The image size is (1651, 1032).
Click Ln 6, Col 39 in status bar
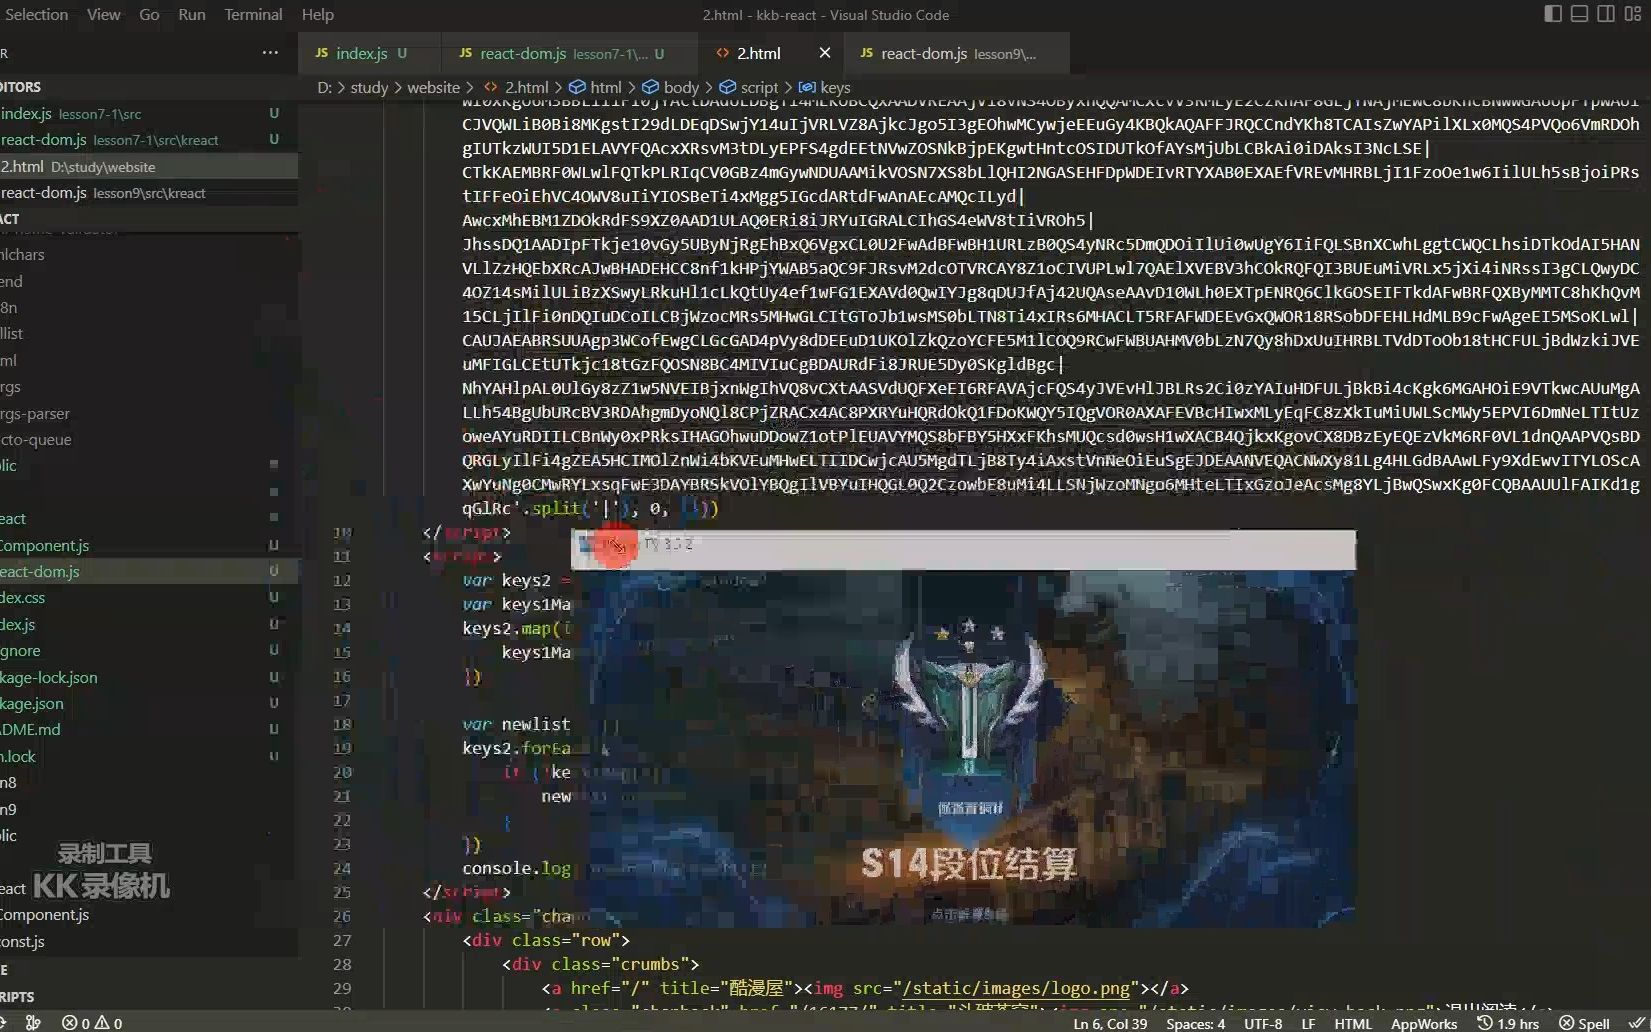pyautogui.click(x=1110, y=1023)
